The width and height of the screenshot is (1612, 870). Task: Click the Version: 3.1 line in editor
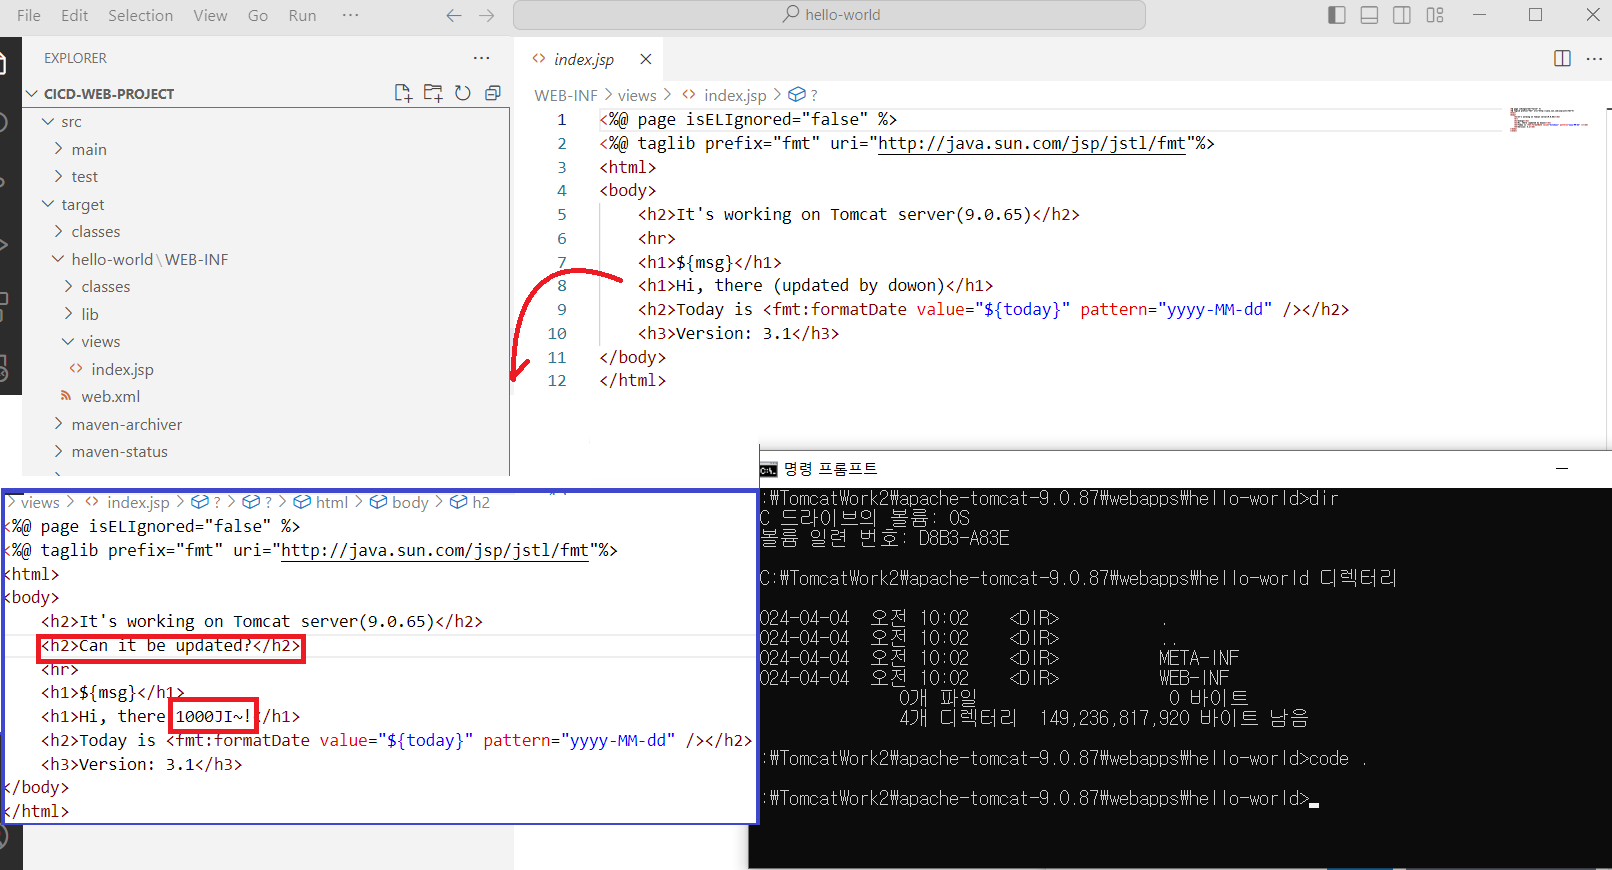(738, 333)
